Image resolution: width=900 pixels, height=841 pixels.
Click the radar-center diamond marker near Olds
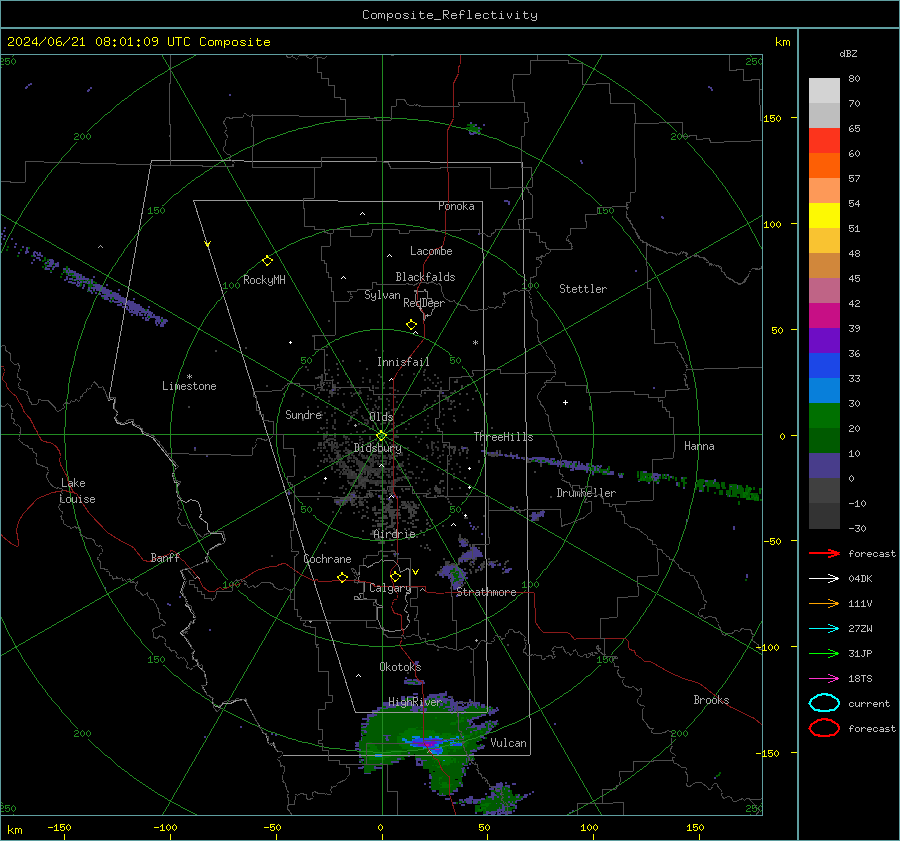[x=381, y=436]
